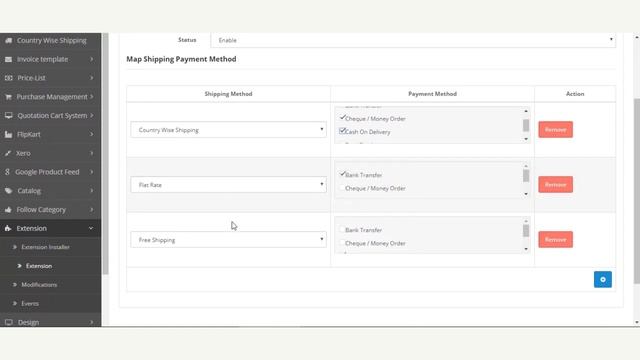Open the Extension submenu link

[39, 266]
